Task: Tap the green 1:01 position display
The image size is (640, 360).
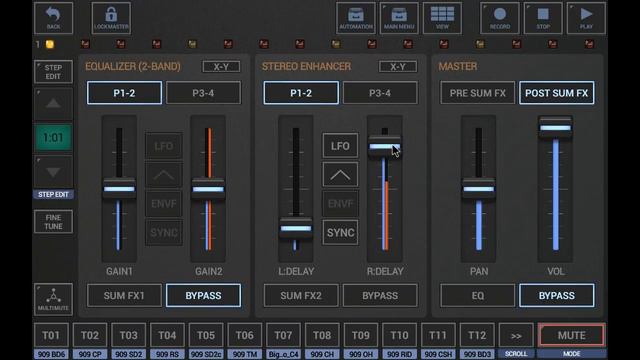Action: coord(53,138)
